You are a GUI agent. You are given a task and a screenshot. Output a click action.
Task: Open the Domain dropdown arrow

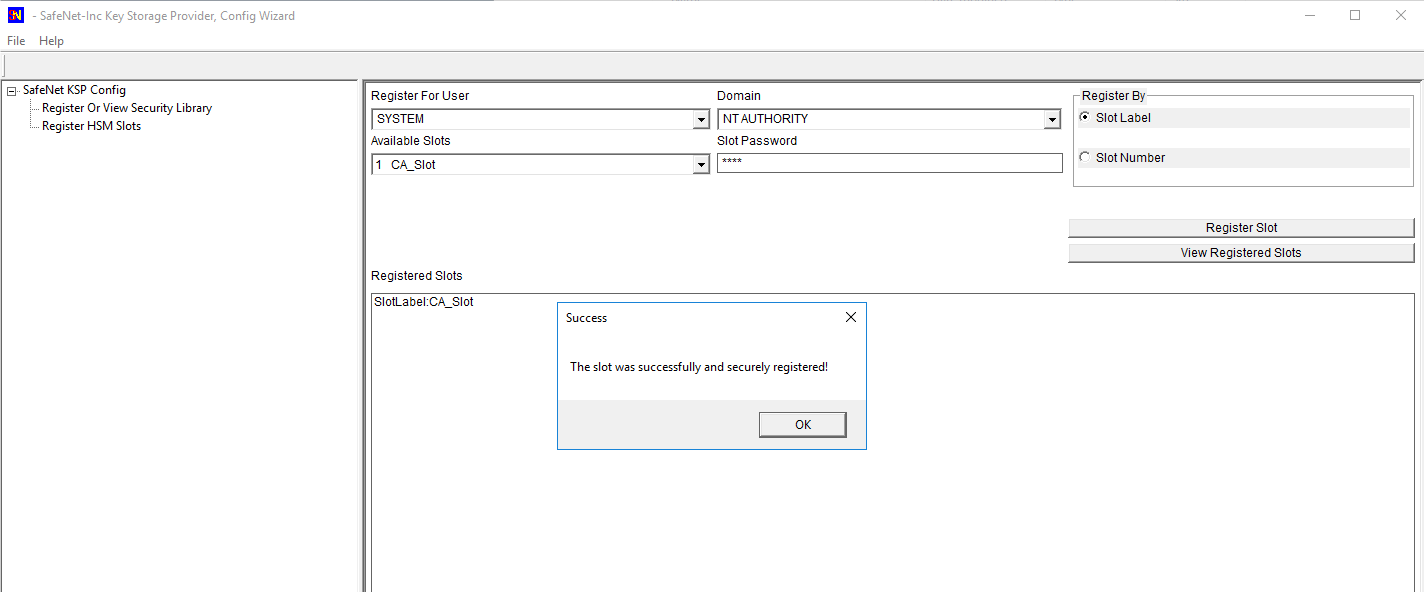point(1052,120)
